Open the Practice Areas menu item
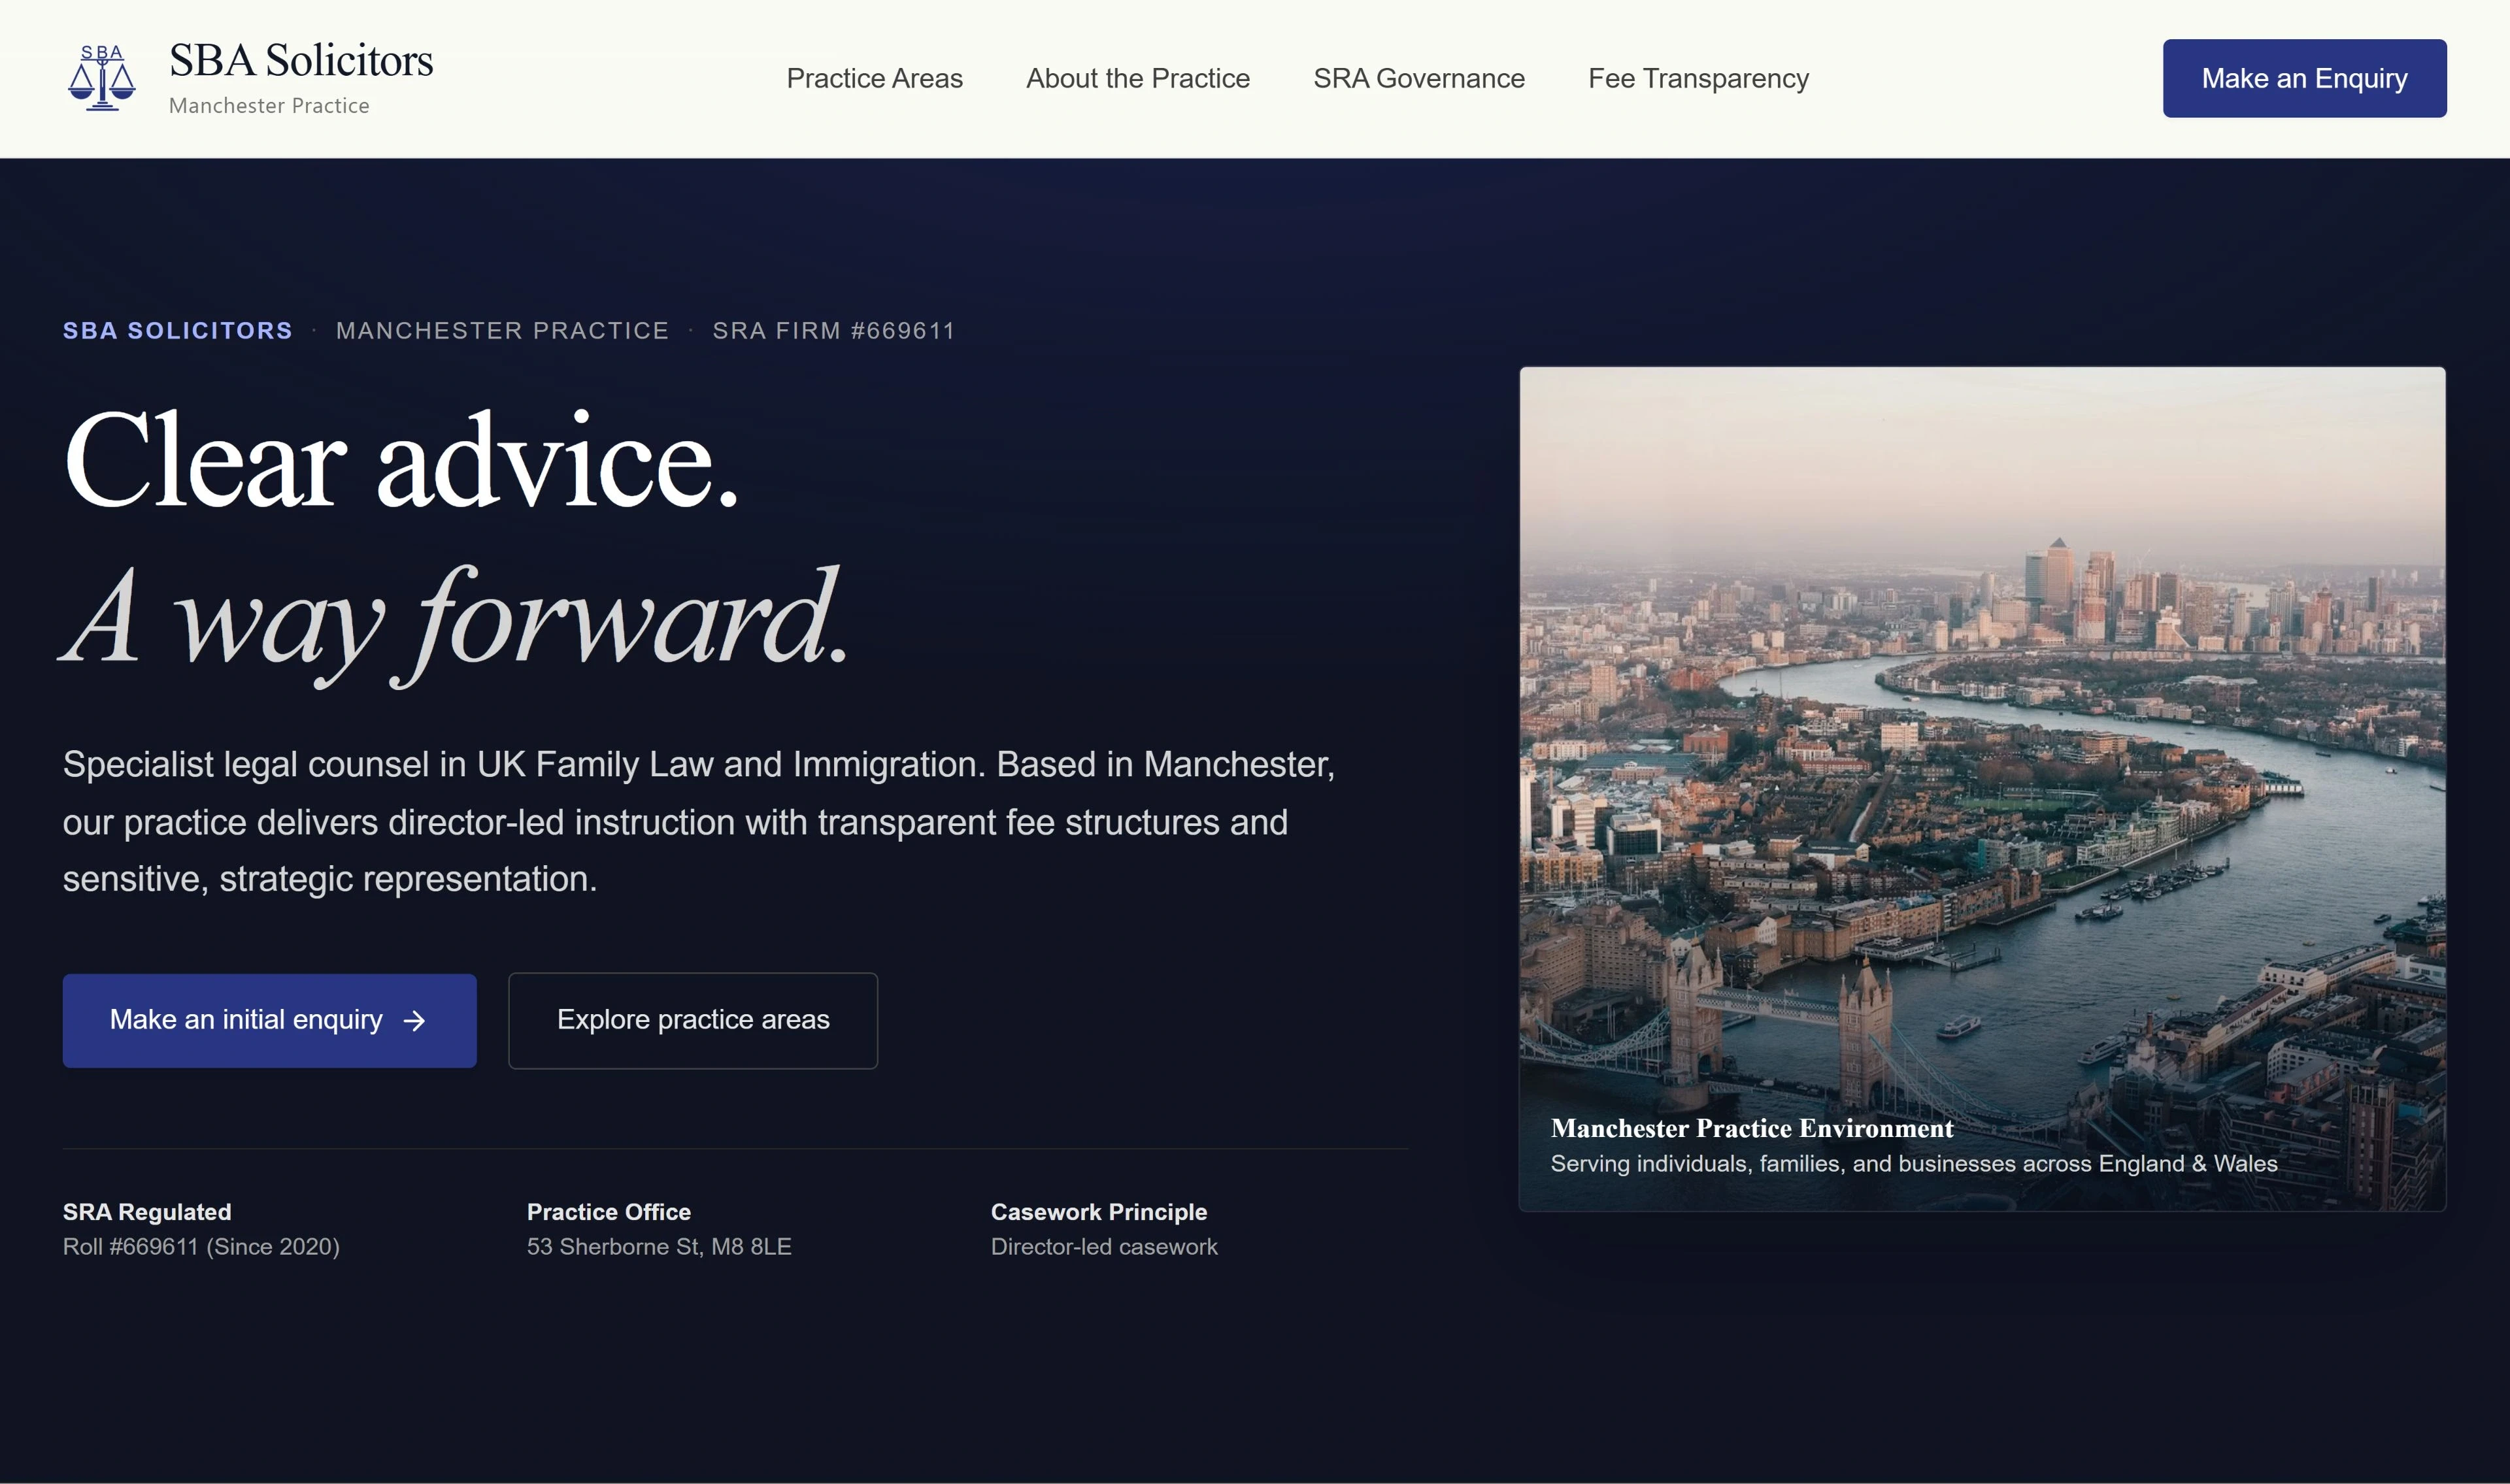This screenshot has height=1484, width=2510. click(x=874, y=78)
